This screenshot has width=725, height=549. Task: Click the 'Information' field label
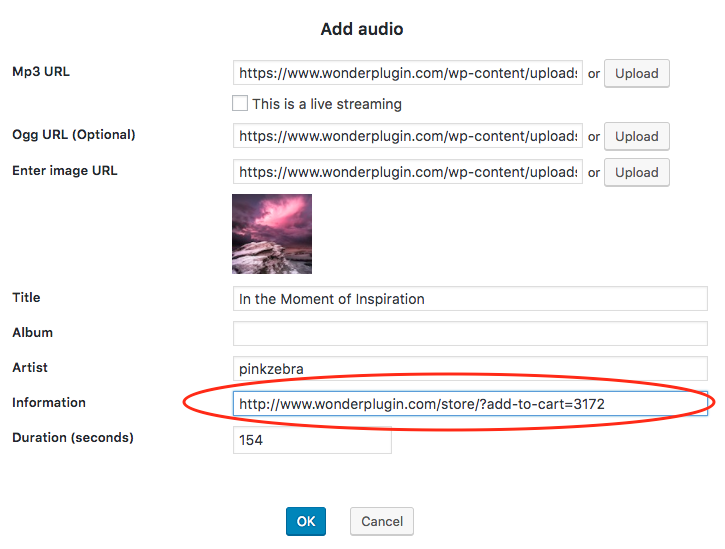[49, 402]
